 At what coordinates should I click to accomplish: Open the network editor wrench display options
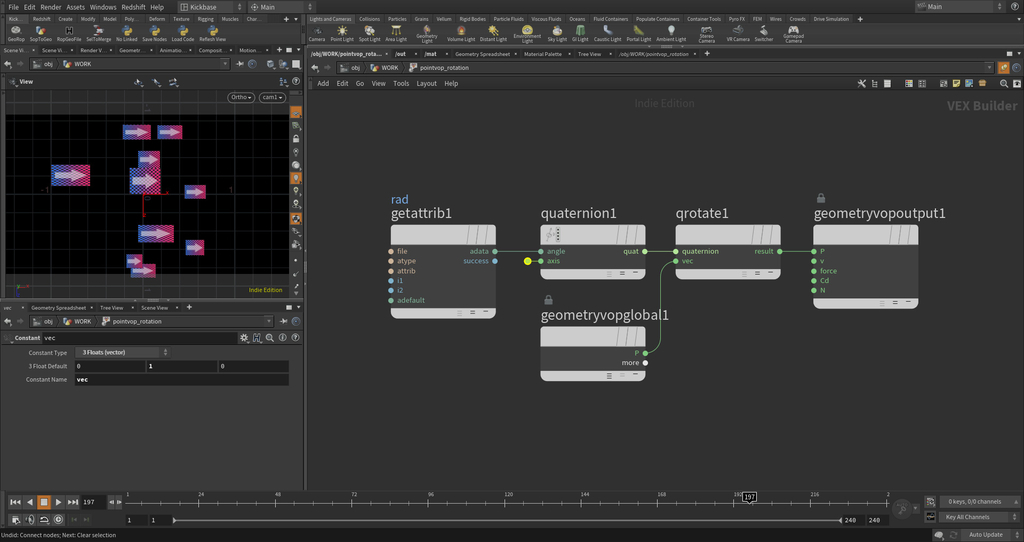pyautogui.click(x=861, y=84)
